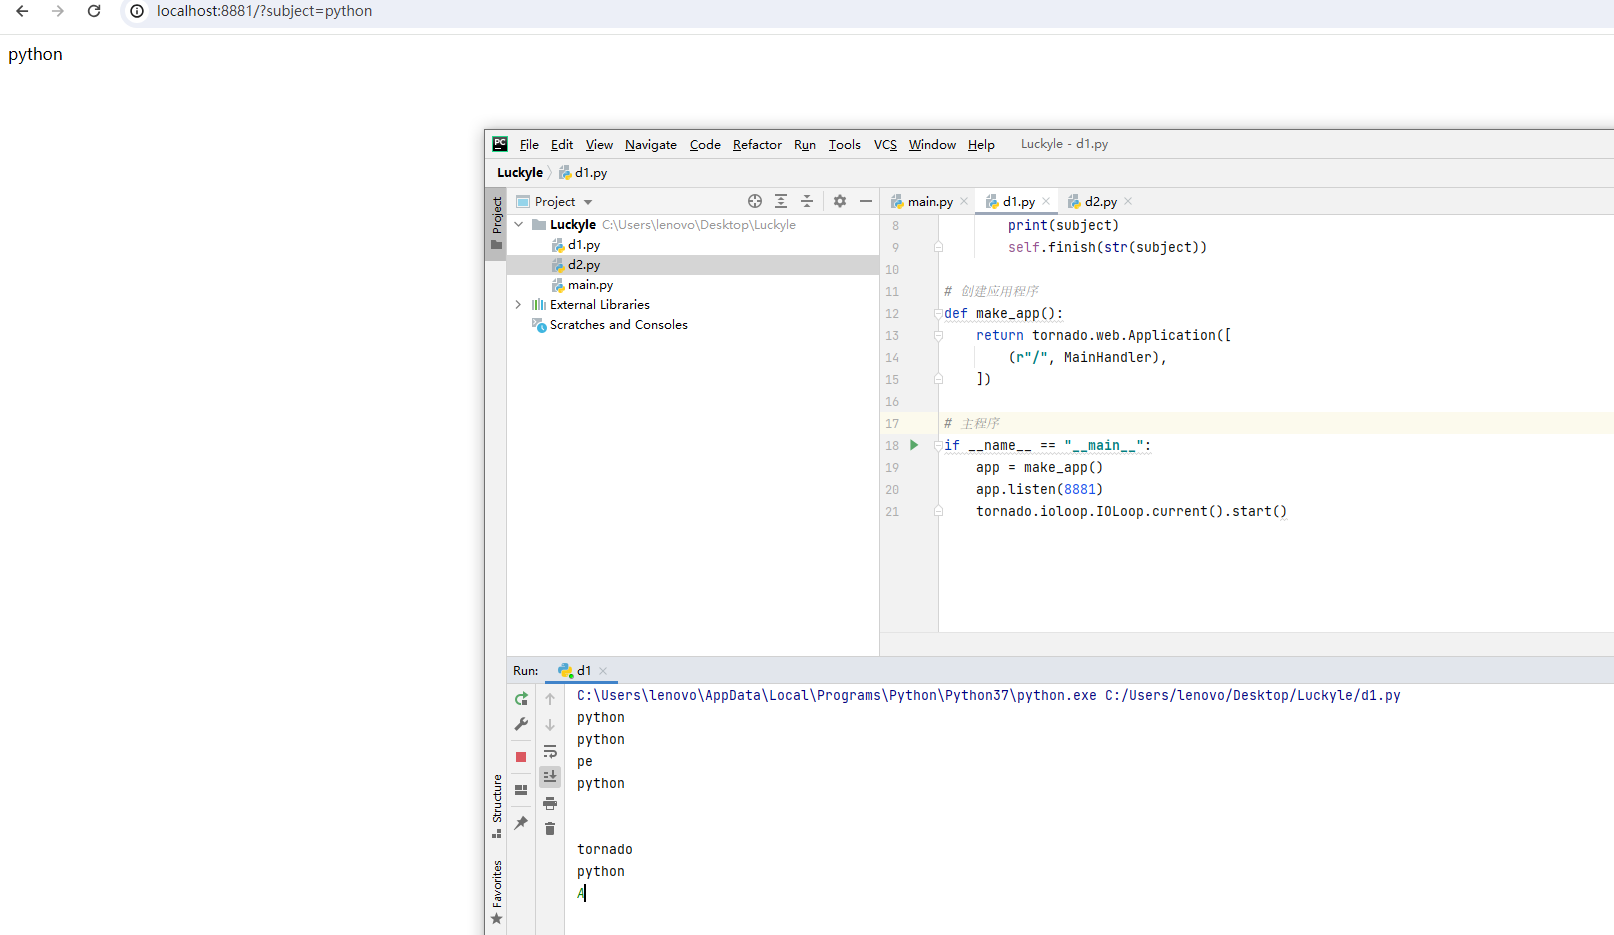Image resolution: width=1614 pixels, height=935 pixels.
Task: Open Project panel gear settings
Action: pos(840,201)
